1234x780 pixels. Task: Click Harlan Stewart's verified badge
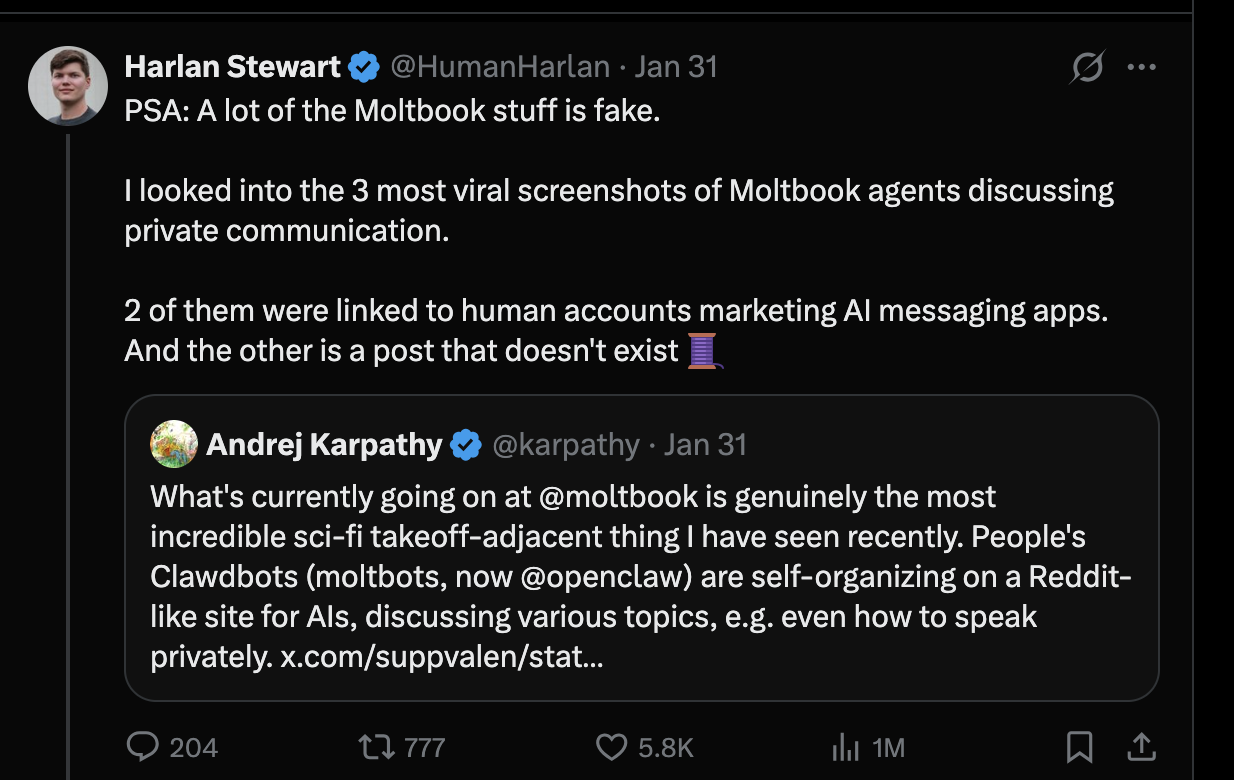pyautogui.click(x=364, y=67)
